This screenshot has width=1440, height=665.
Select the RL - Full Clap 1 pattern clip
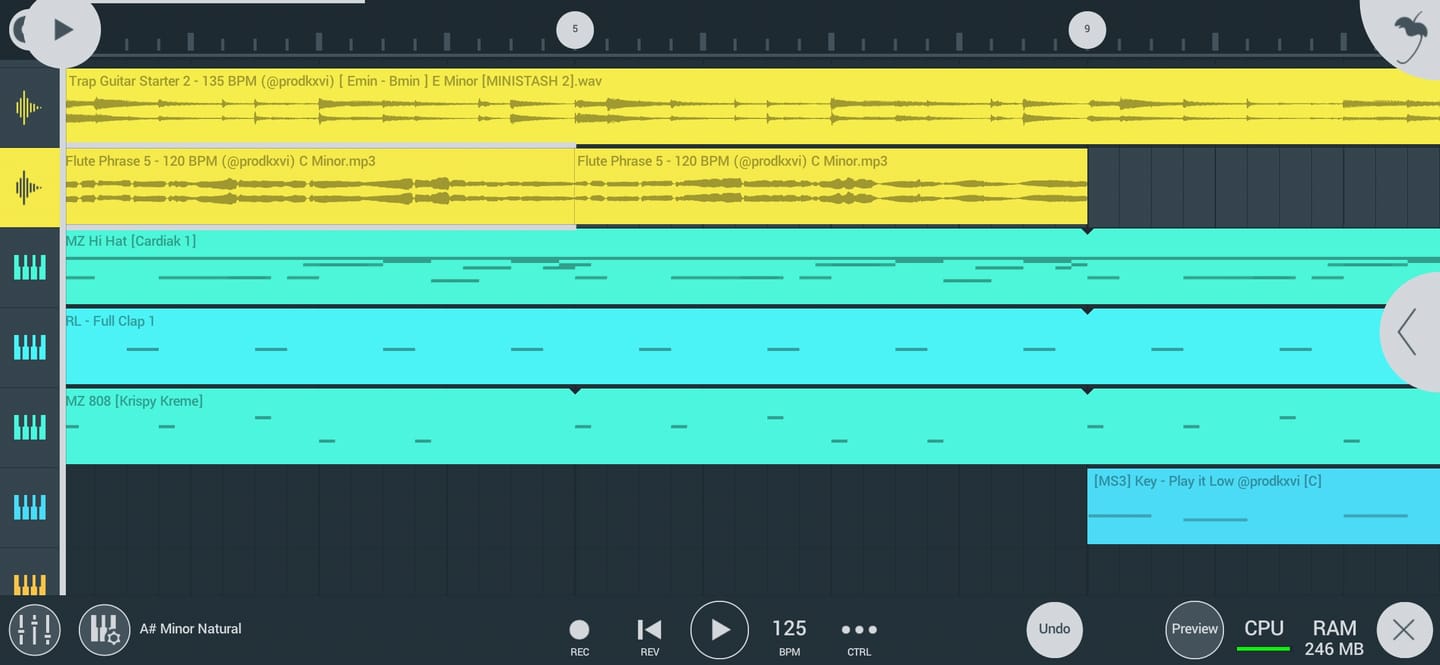click(x=753, y=347)
